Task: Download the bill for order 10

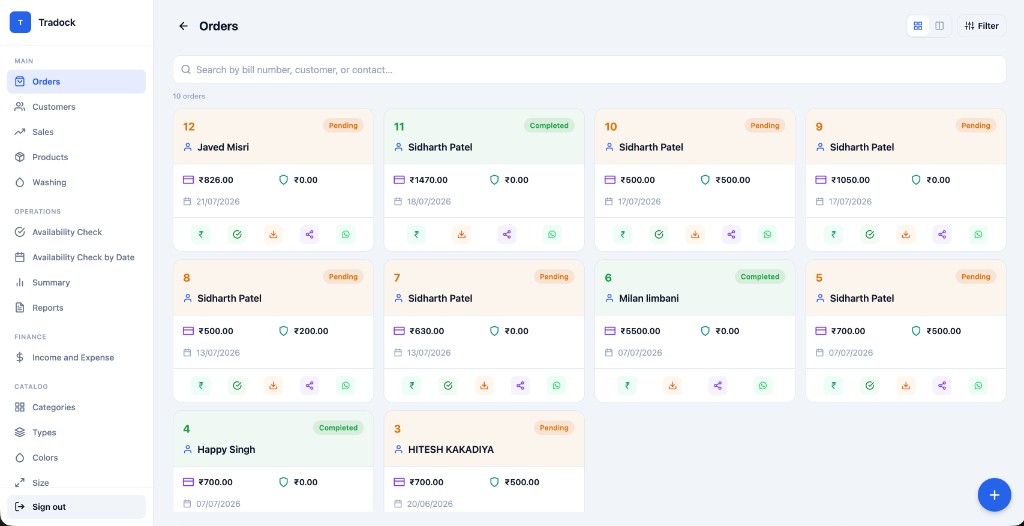Action: point(695,234)
